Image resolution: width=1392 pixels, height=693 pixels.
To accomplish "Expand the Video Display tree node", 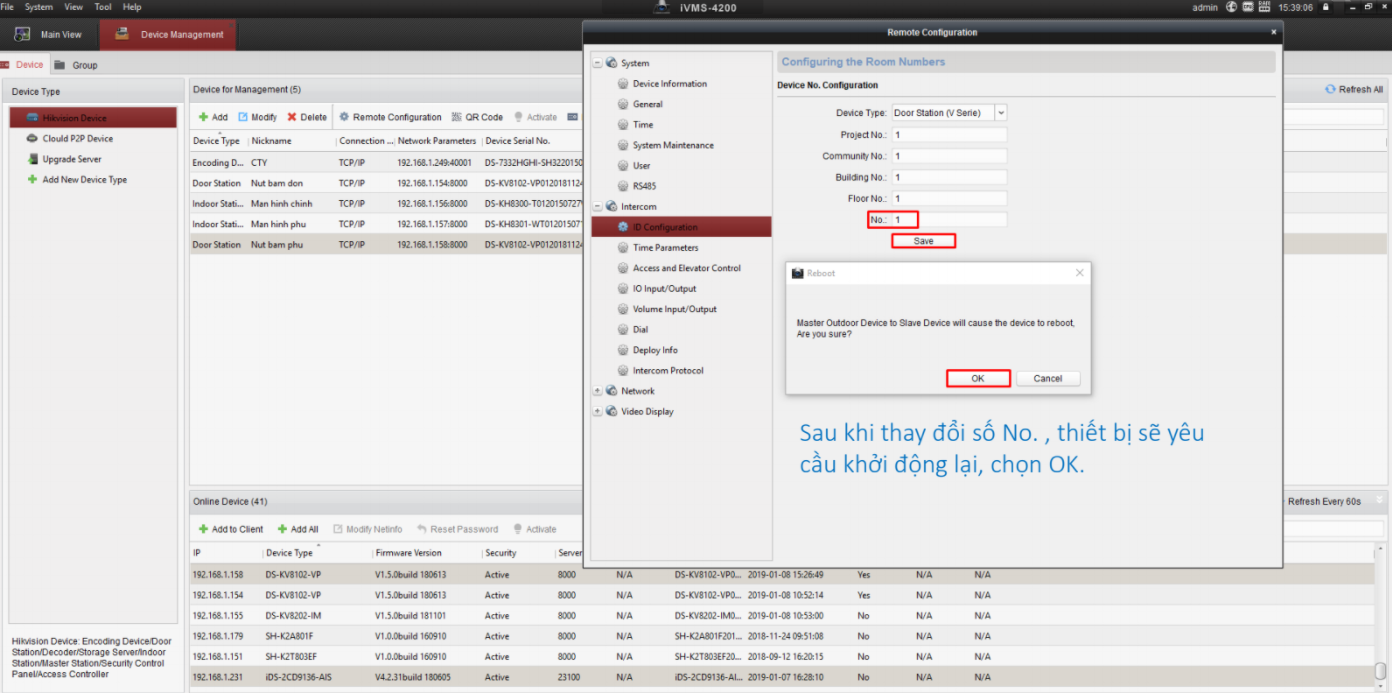I will click(598, 412).
